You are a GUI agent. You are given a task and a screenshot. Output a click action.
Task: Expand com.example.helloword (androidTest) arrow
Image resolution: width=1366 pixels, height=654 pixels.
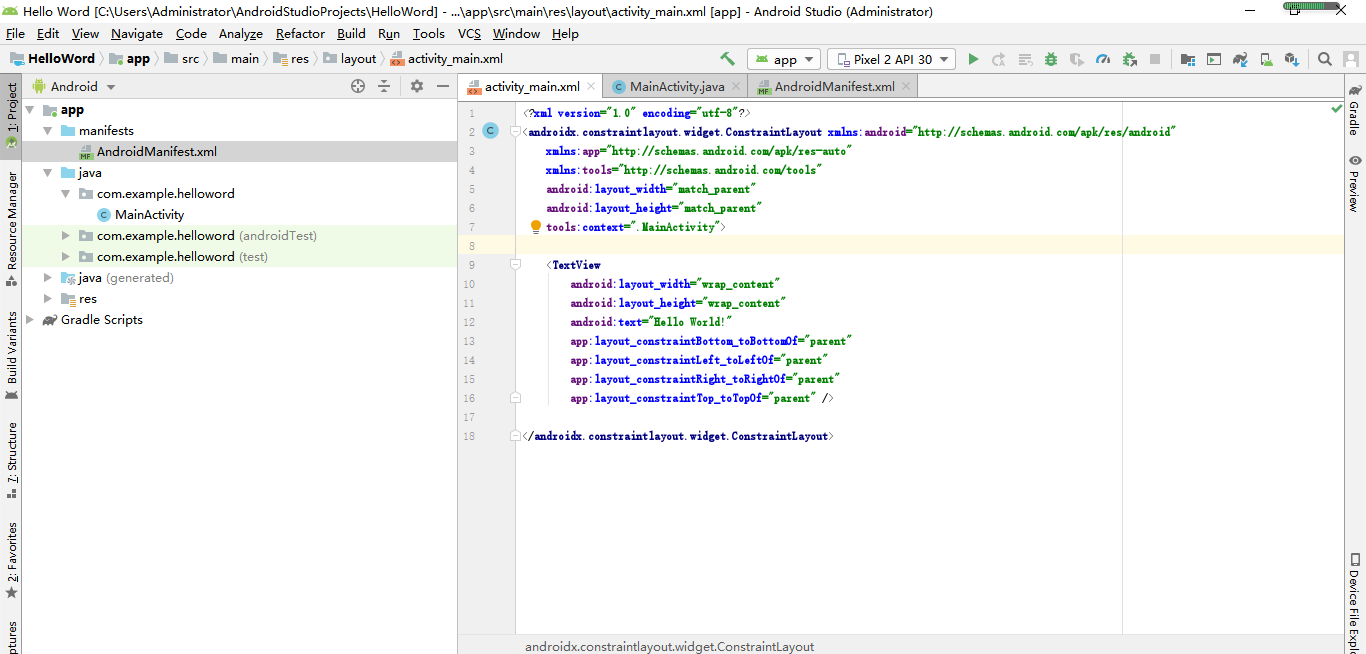coord(66,236)
